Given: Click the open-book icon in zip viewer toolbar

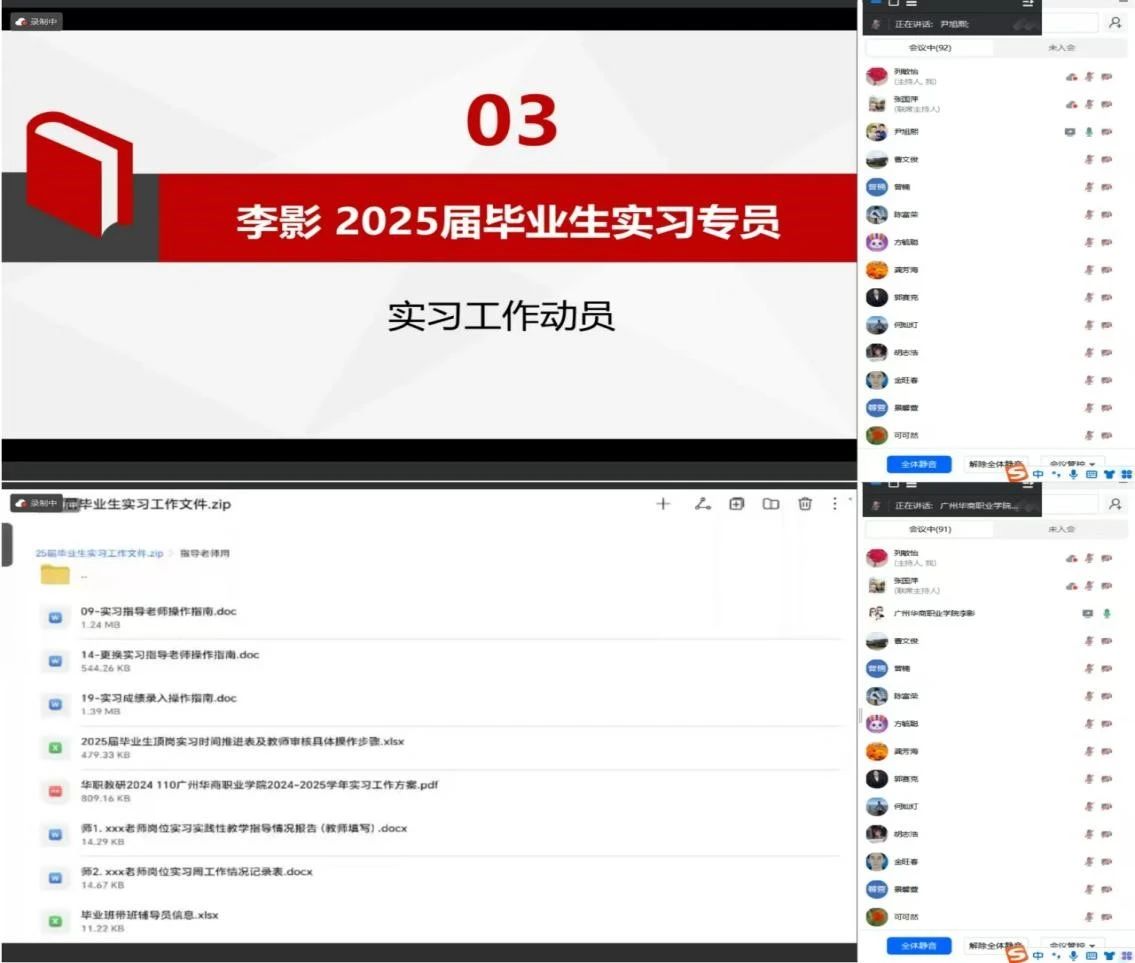Looking at the screenshot, I should (x=771, y=504).
